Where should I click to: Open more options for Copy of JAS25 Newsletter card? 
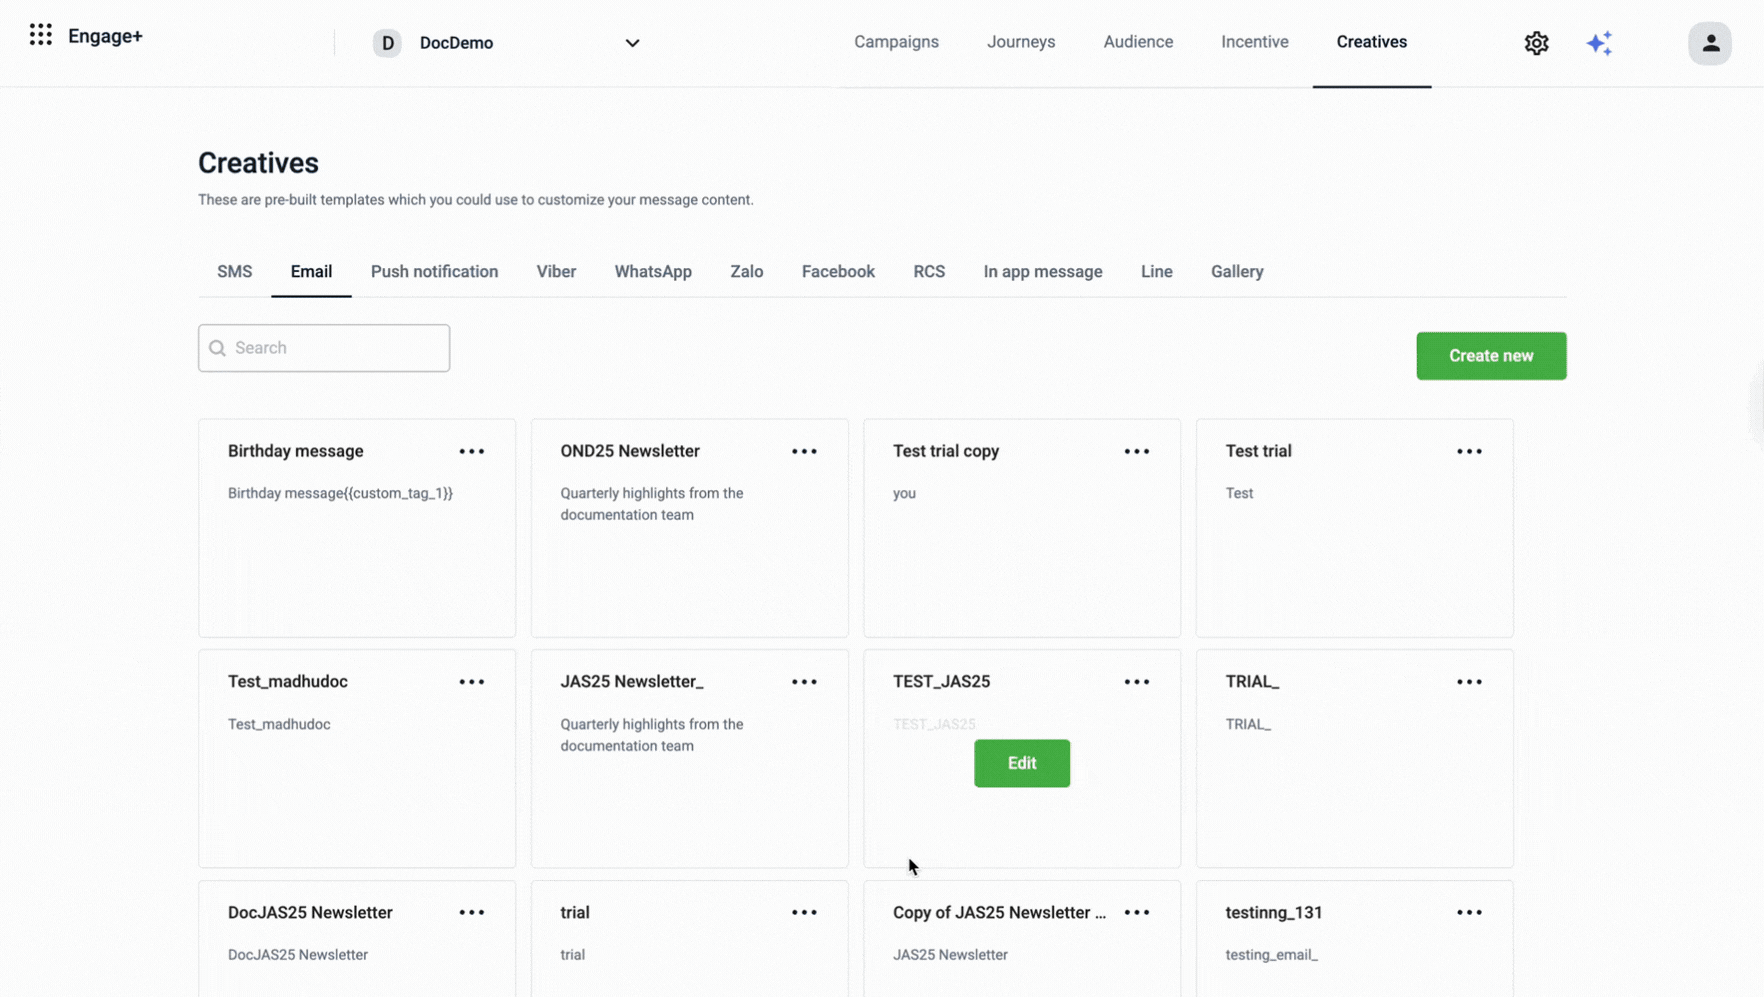point(1137,913)
